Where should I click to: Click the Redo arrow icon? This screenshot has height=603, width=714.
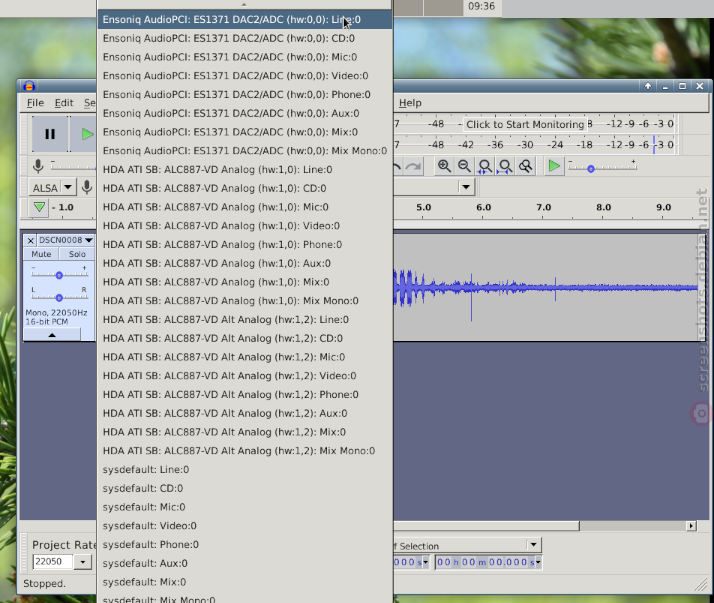[x=413, y=167]
